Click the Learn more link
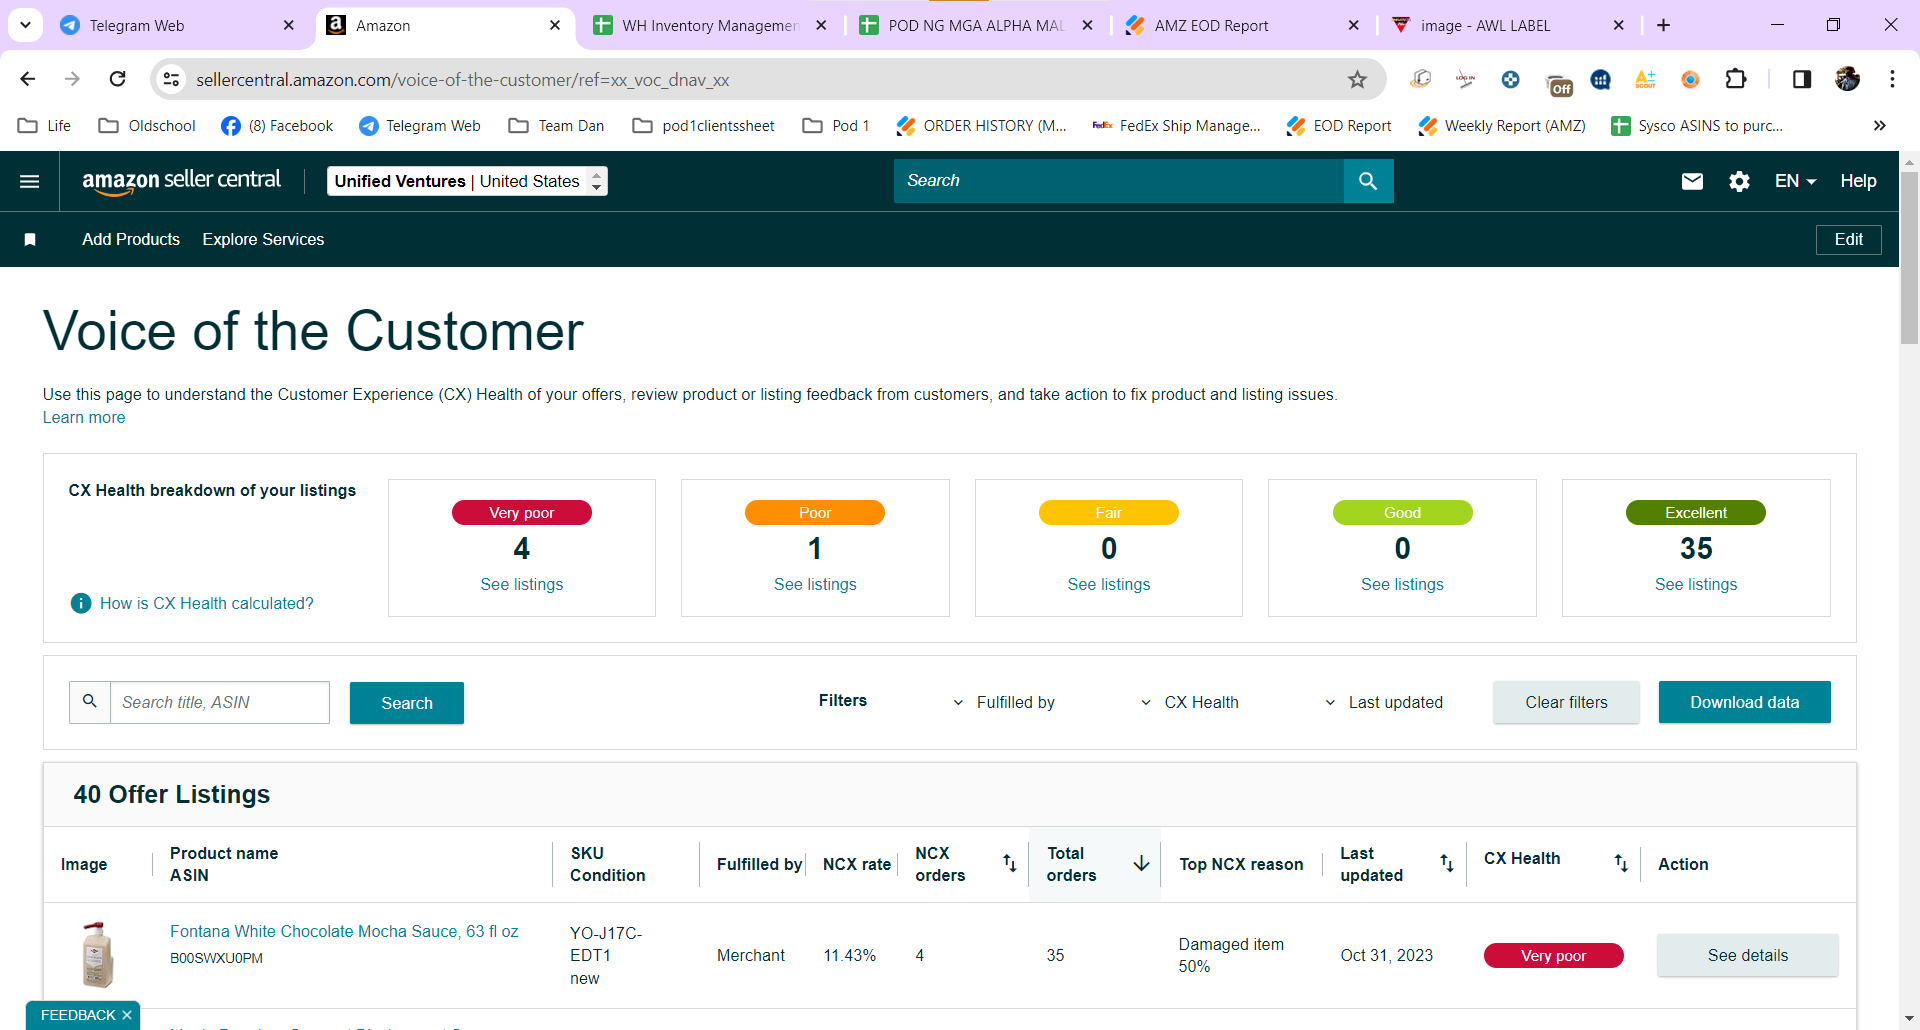Image resolution: width=1920 pixels, height=1030 pixels. (x=84, y=417)
